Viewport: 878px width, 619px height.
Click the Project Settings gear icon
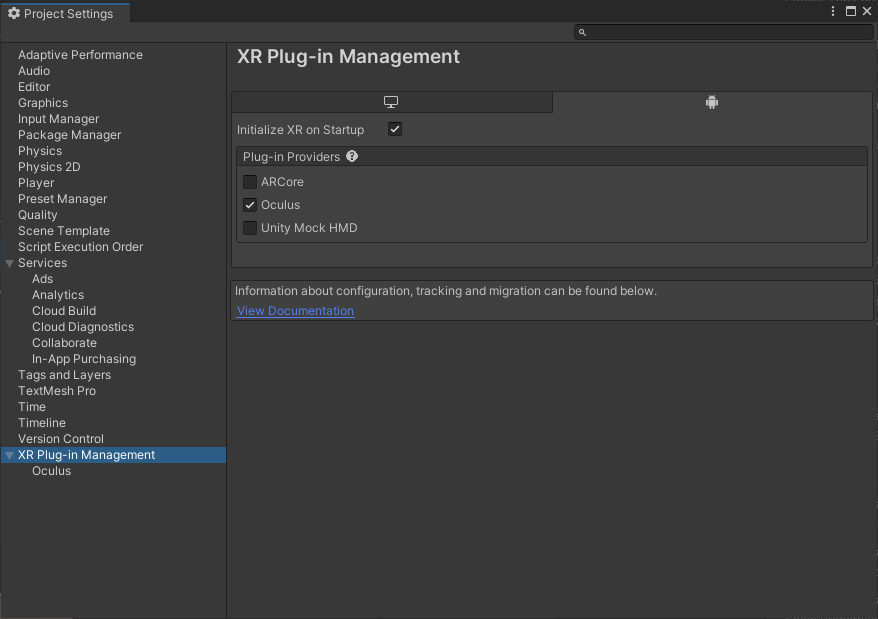coord(14,13)
